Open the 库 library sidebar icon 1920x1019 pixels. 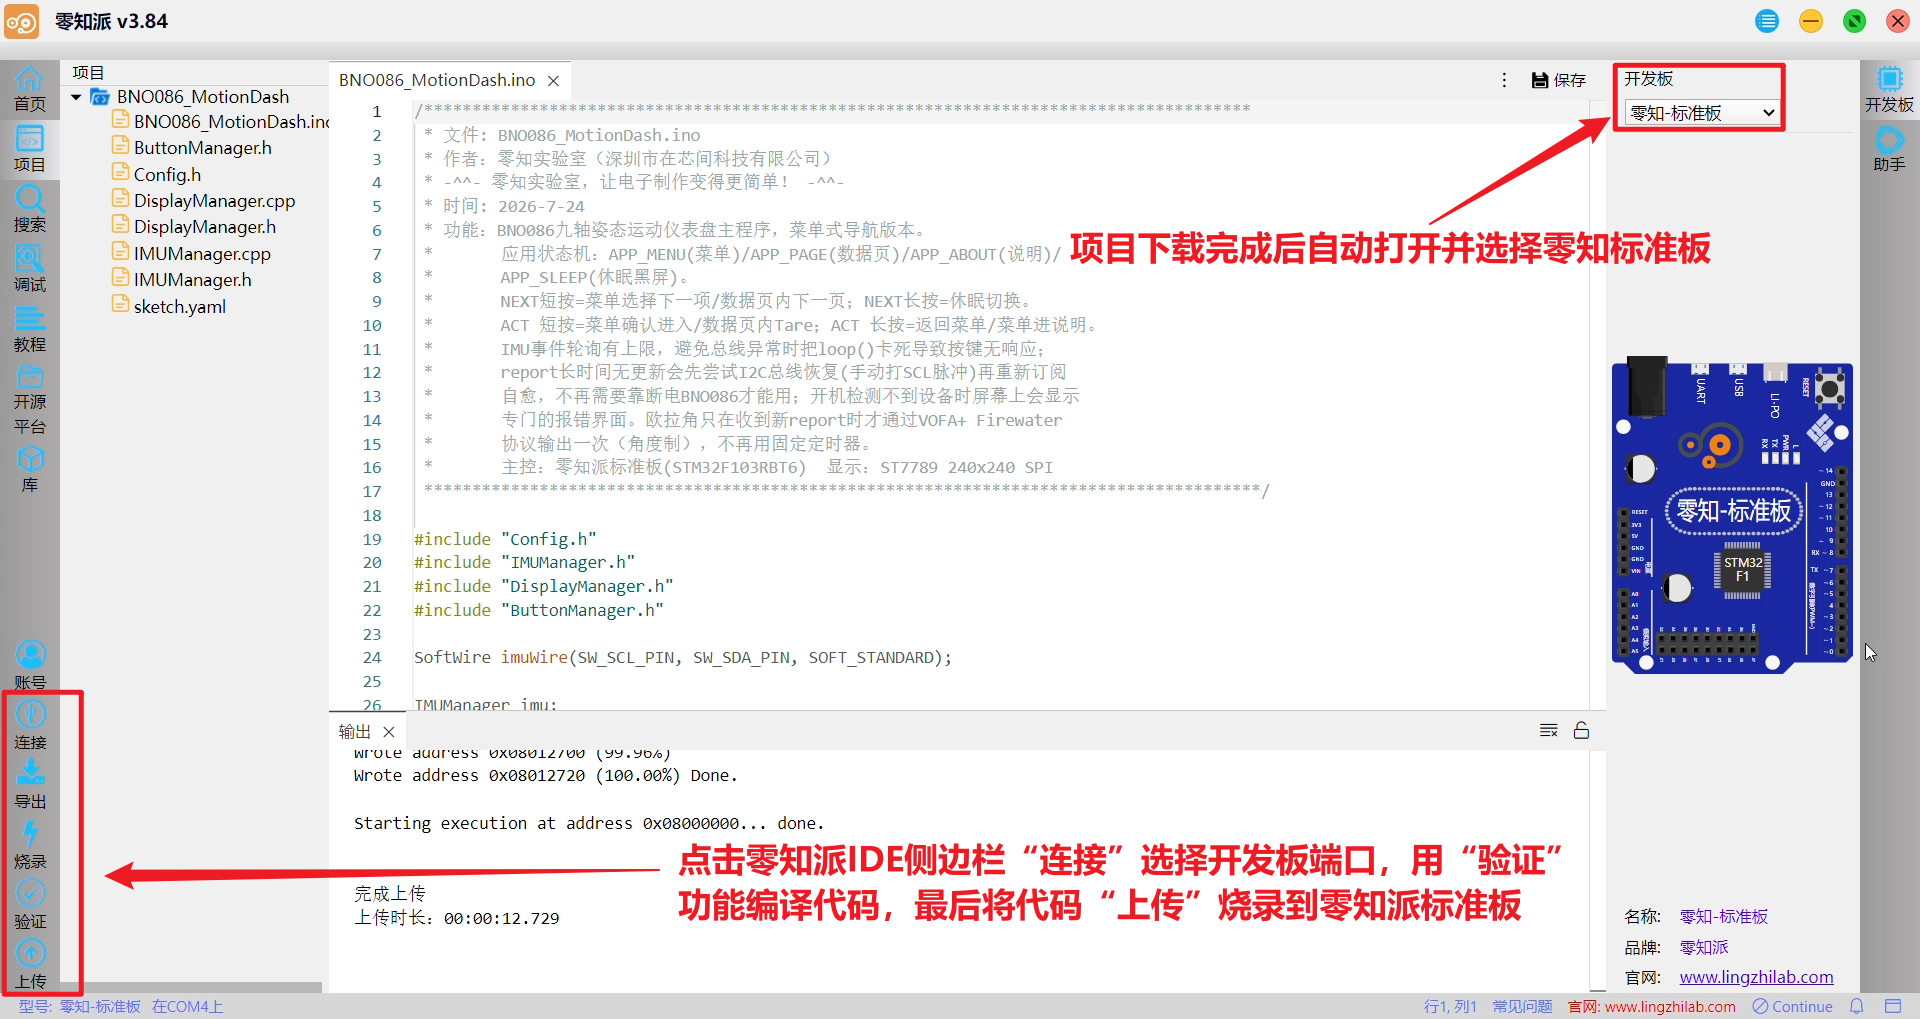pos(29,469)
